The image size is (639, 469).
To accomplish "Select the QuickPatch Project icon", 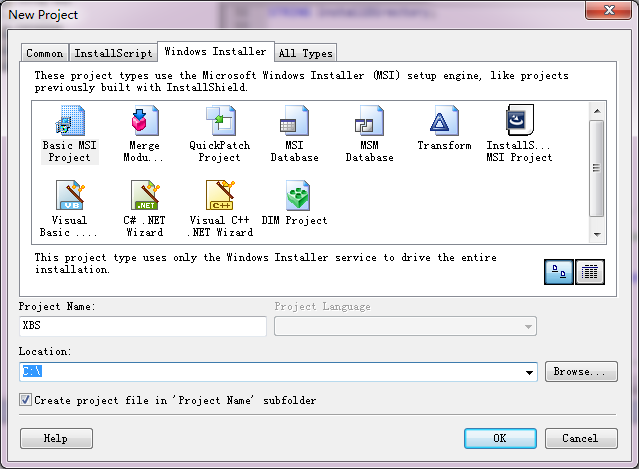I will (220, 121).
